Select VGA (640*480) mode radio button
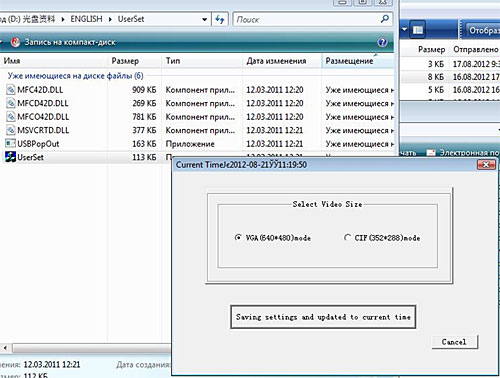Image resolution: width=500 pixels, height=378 pixels. click(238, 238)
